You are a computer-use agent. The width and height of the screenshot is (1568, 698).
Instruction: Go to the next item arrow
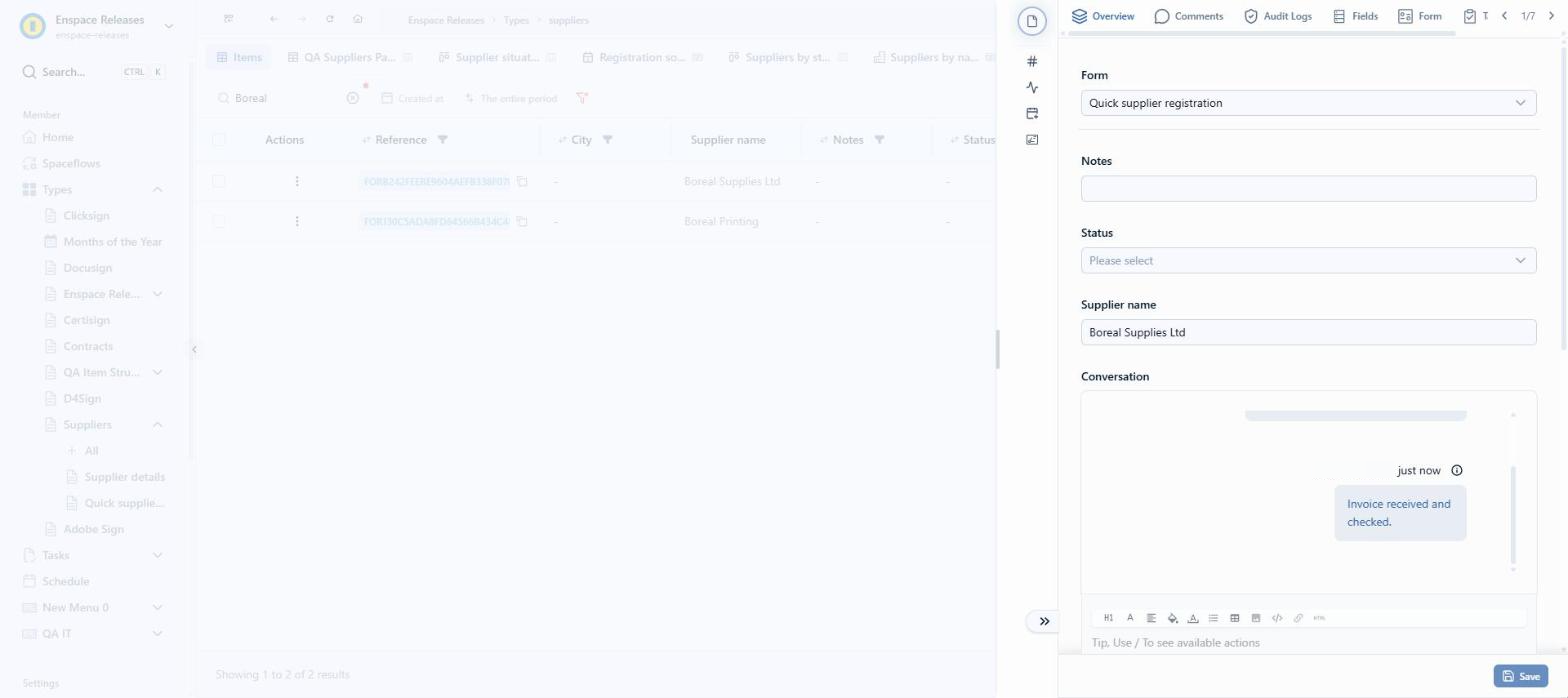1550,16
